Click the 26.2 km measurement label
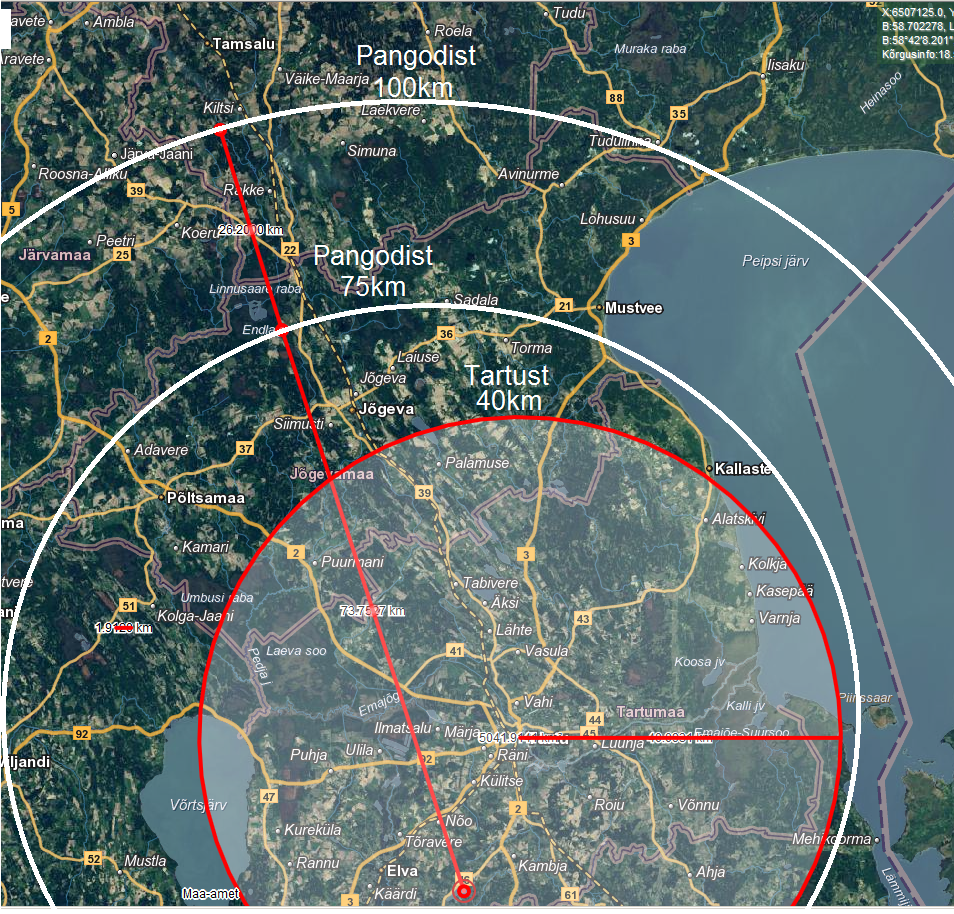Screen dimensions: 954x914 tap(251, 230)
